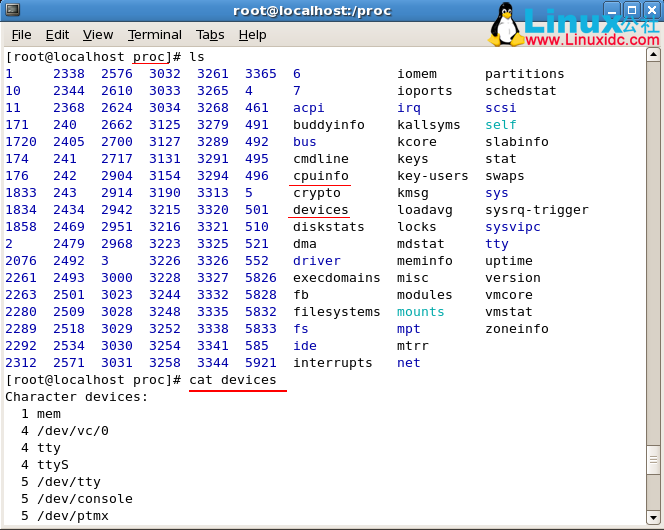Maximize the terminal window
The height and width of the screenshot is (530, 664).
632,10
